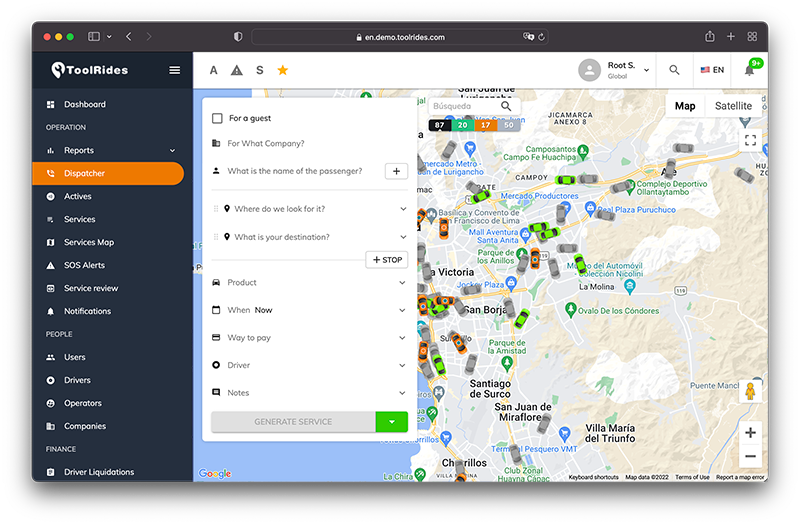Open Reports in the sidebar
Viewport: 800px width, 524px height.
(79, 150)
